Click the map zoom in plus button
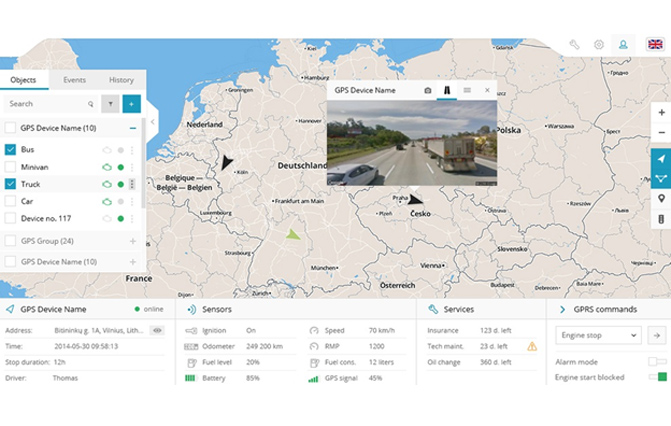 [661, 112]
